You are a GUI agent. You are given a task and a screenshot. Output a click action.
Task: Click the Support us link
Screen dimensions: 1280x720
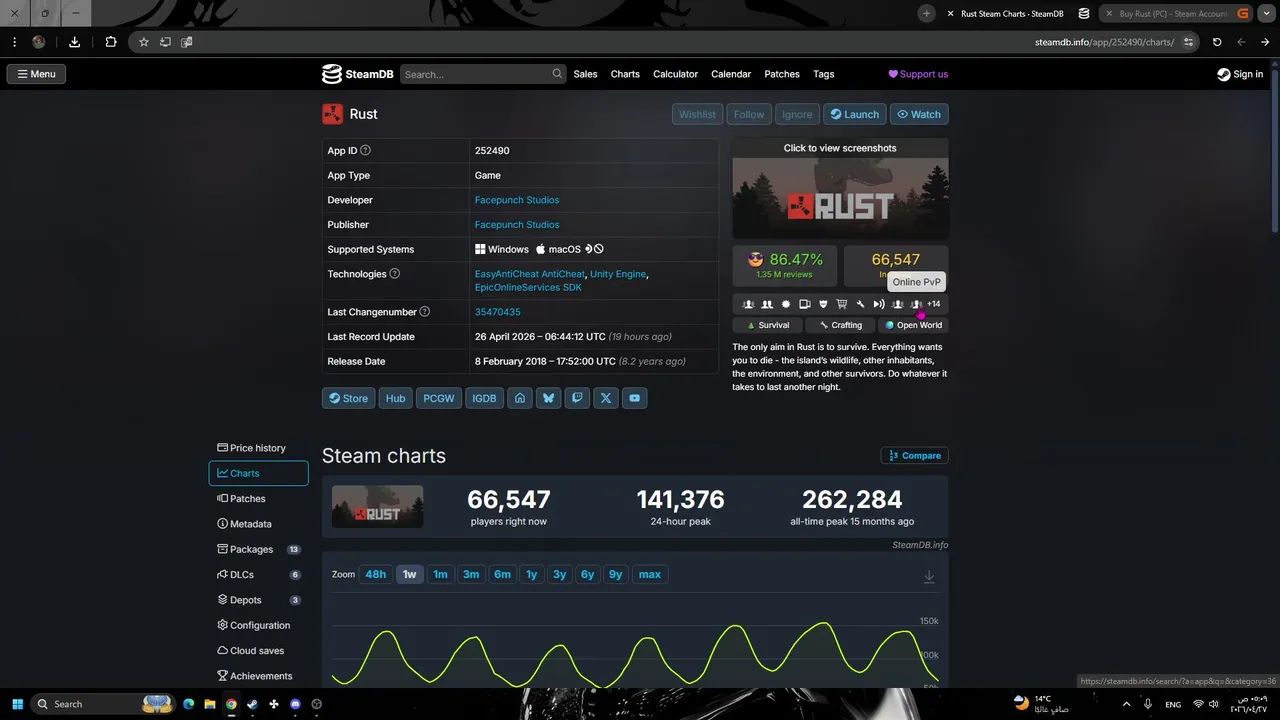click(918, 74)
